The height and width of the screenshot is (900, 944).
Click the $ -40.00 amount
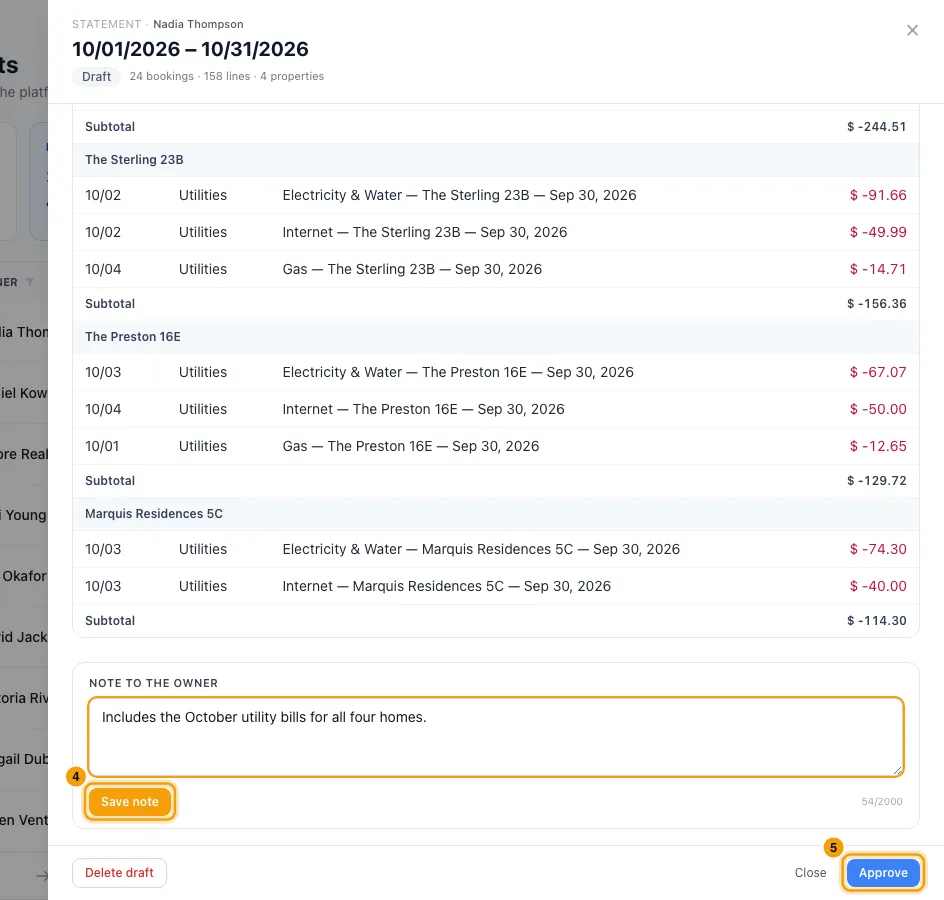point(878,586)
